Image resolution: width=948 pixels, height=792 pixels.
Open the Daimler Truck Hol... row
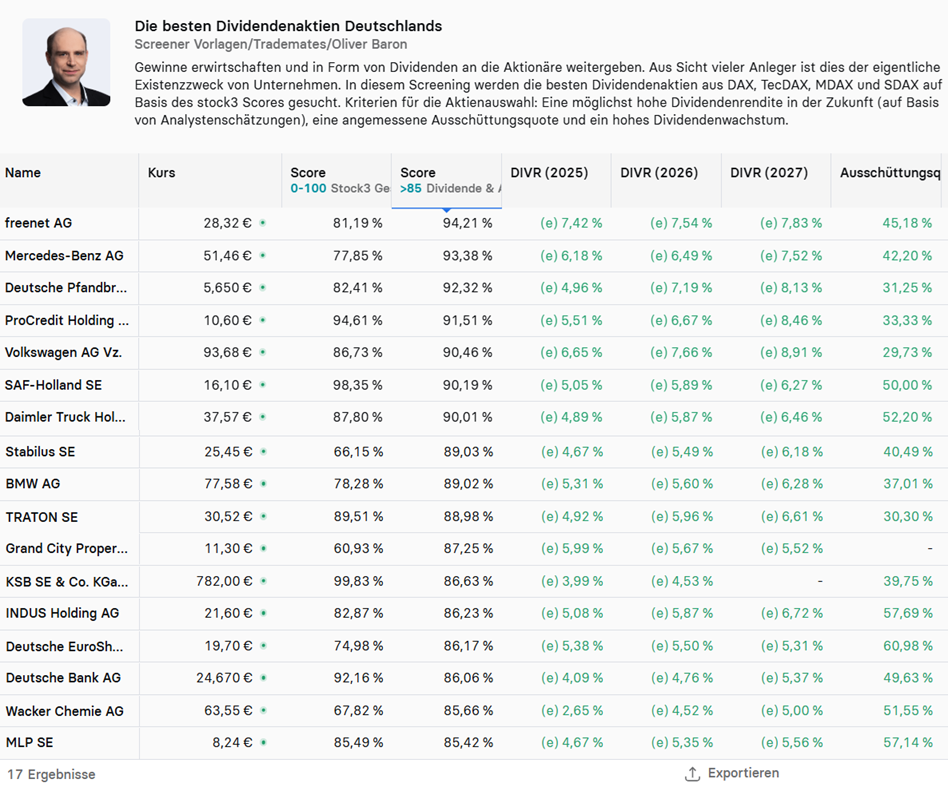coord(474,417)
